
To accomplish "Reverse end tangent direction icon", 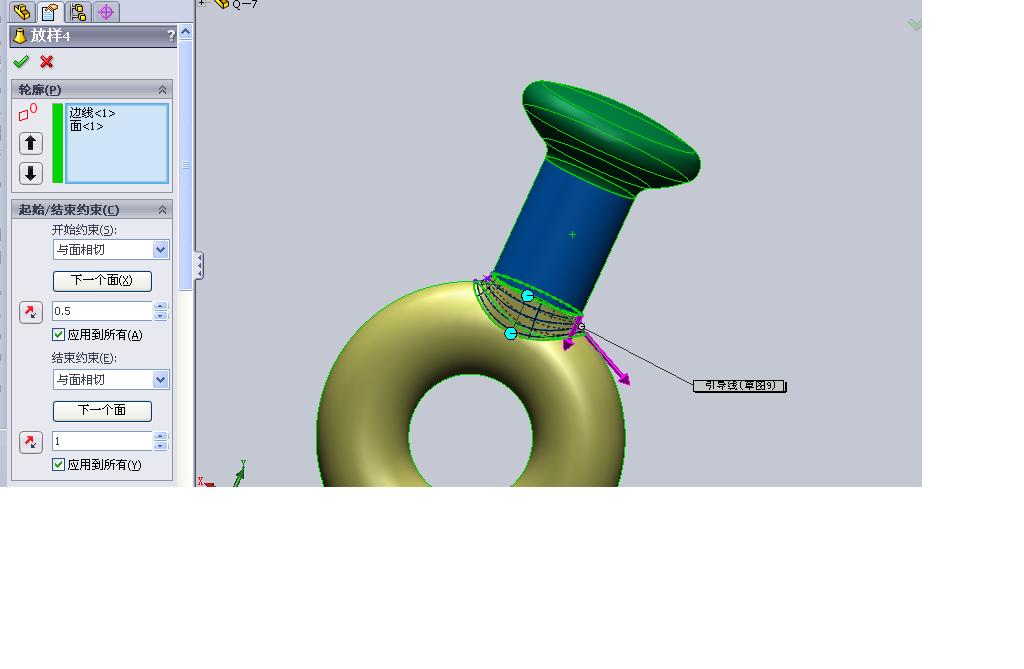I will [x=31, y=442].
